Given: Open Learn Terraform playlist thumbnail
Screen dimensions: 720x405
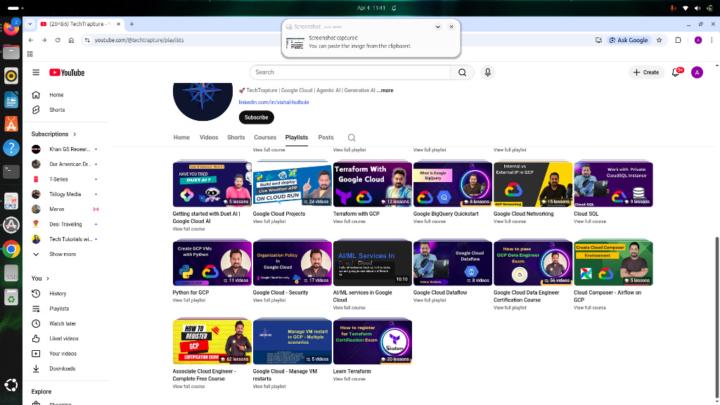Looking at the screenshot, I should pos(372,341).
